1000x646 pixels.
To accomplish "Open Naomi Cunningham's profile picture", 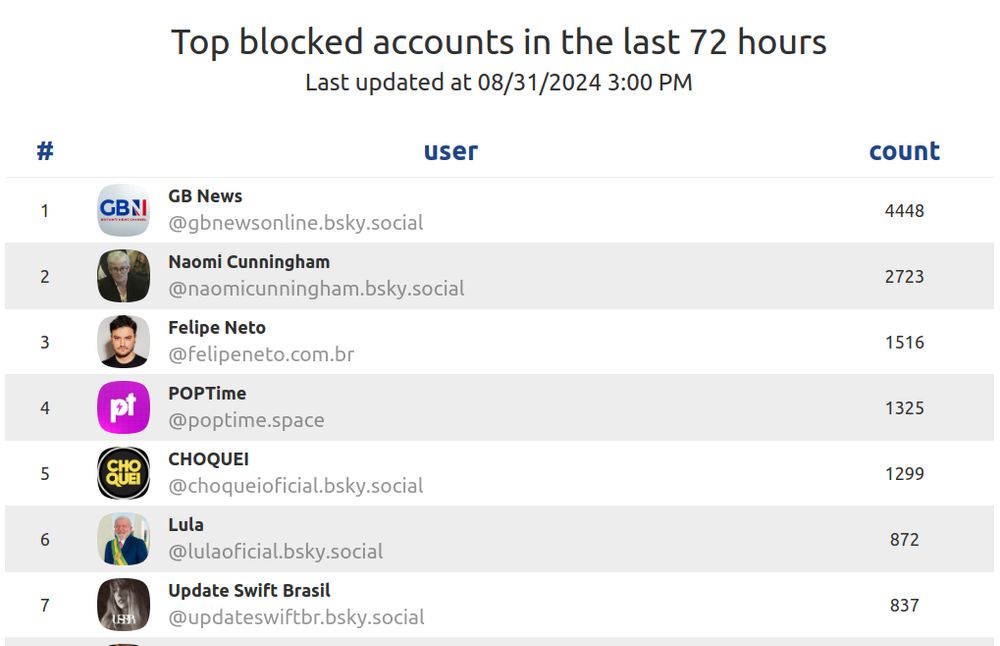I will point(124,276).
